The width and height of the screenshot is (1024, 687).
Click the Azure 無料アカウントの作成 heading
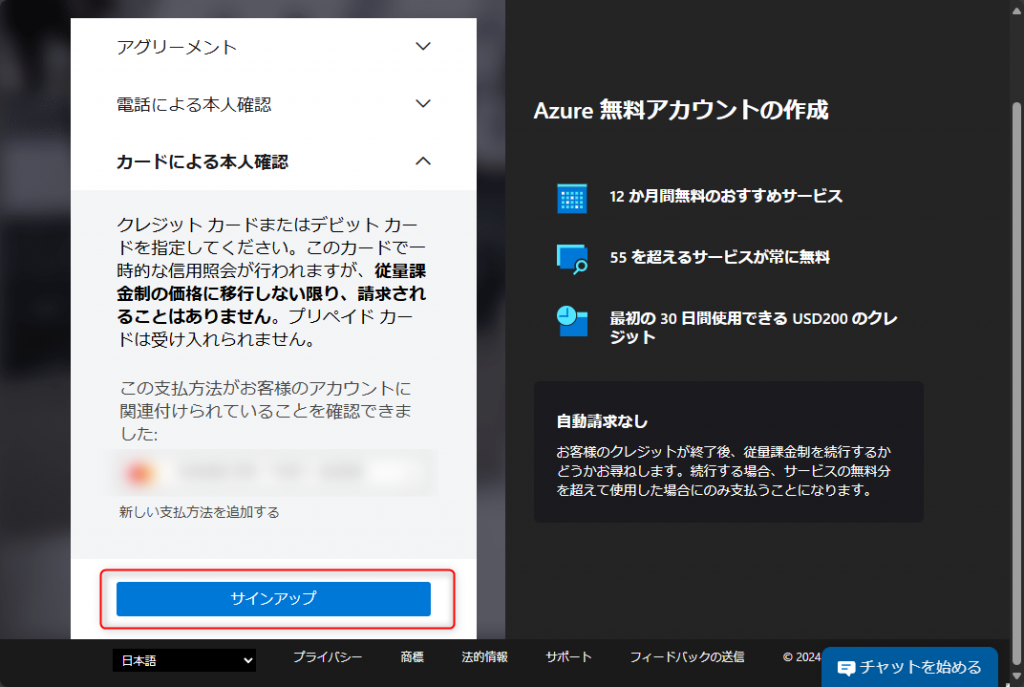pos(681,110)
